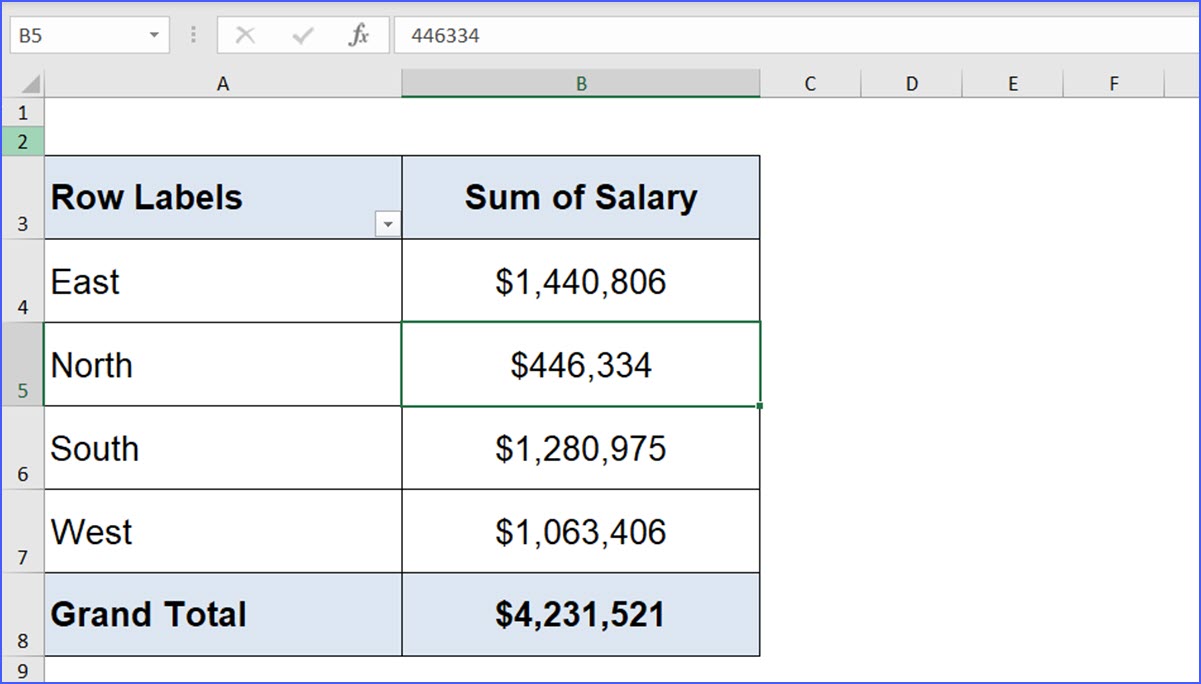Click the Name Box input field

70,34
